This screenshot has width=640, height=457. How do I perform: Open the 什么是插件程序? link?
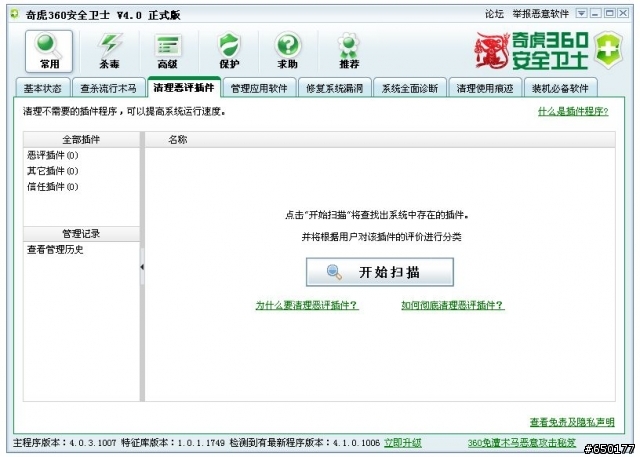(x=573, y=111)
